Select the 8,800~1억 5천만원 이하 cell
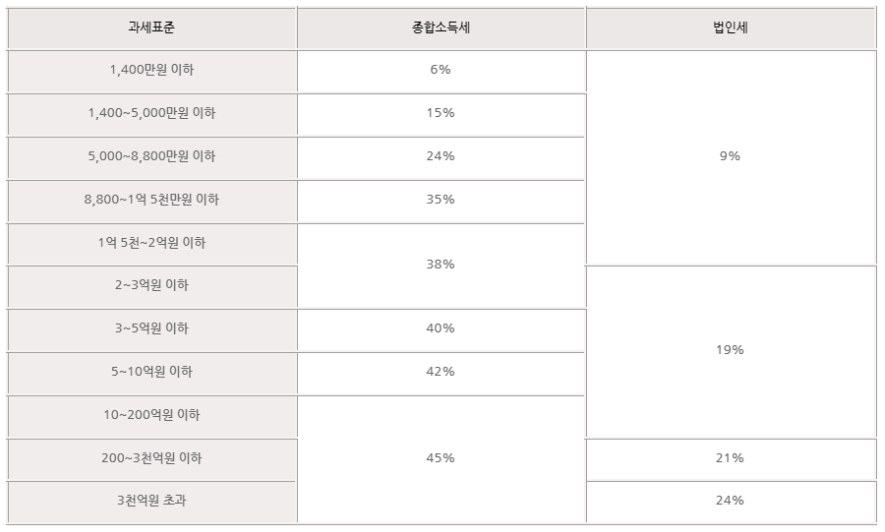Image resolution: width=885 pixels, height=532 pixels. pyautogui.click(x=152, y=200)
